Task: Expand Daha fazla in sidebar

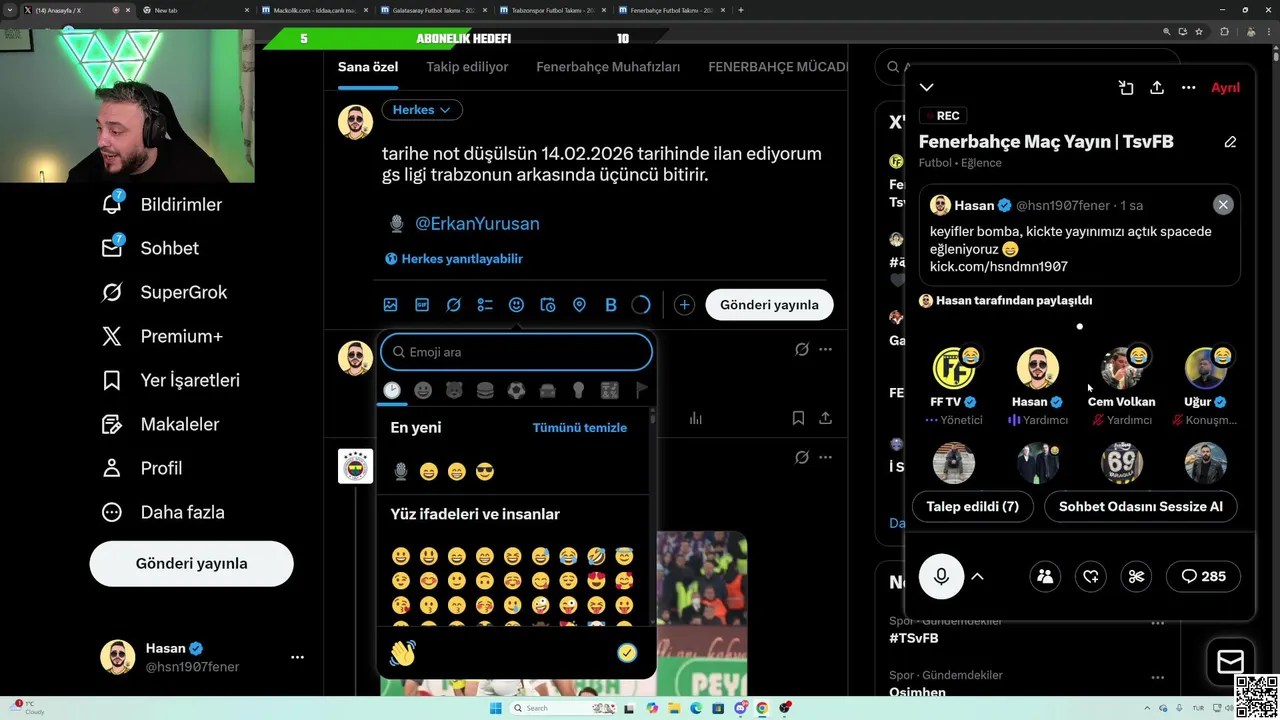Action: [x=163, y=512]
